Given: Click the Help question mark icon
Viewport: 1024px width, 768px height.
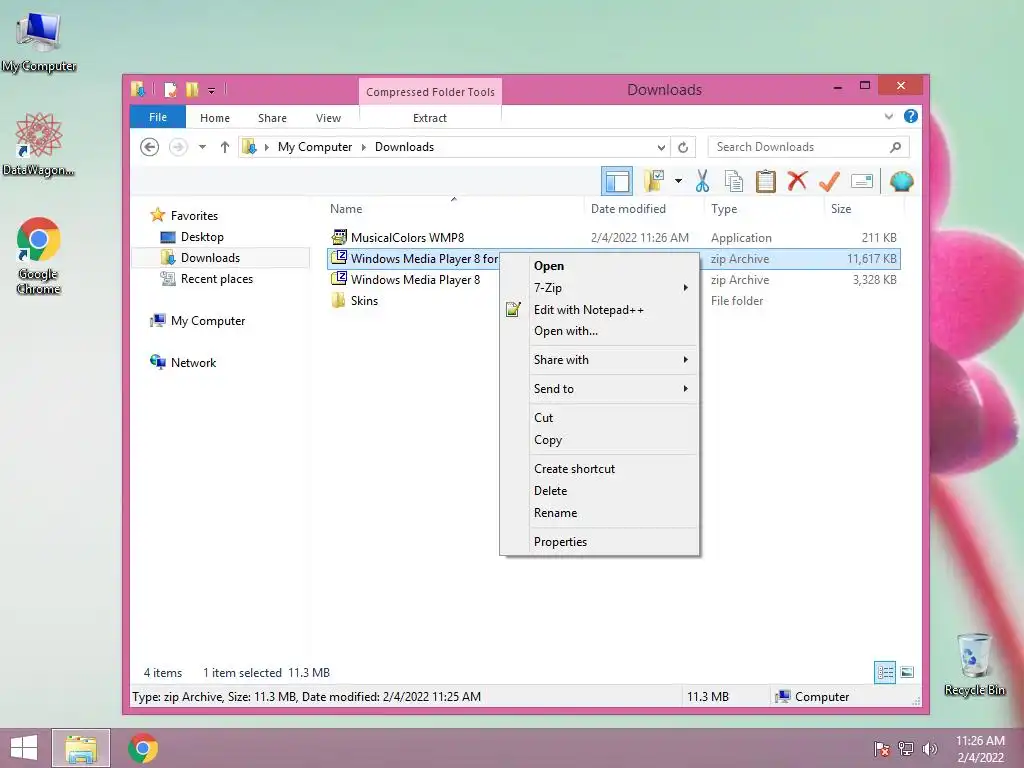Looking at the screenshot, I should (x=910, y=116).
